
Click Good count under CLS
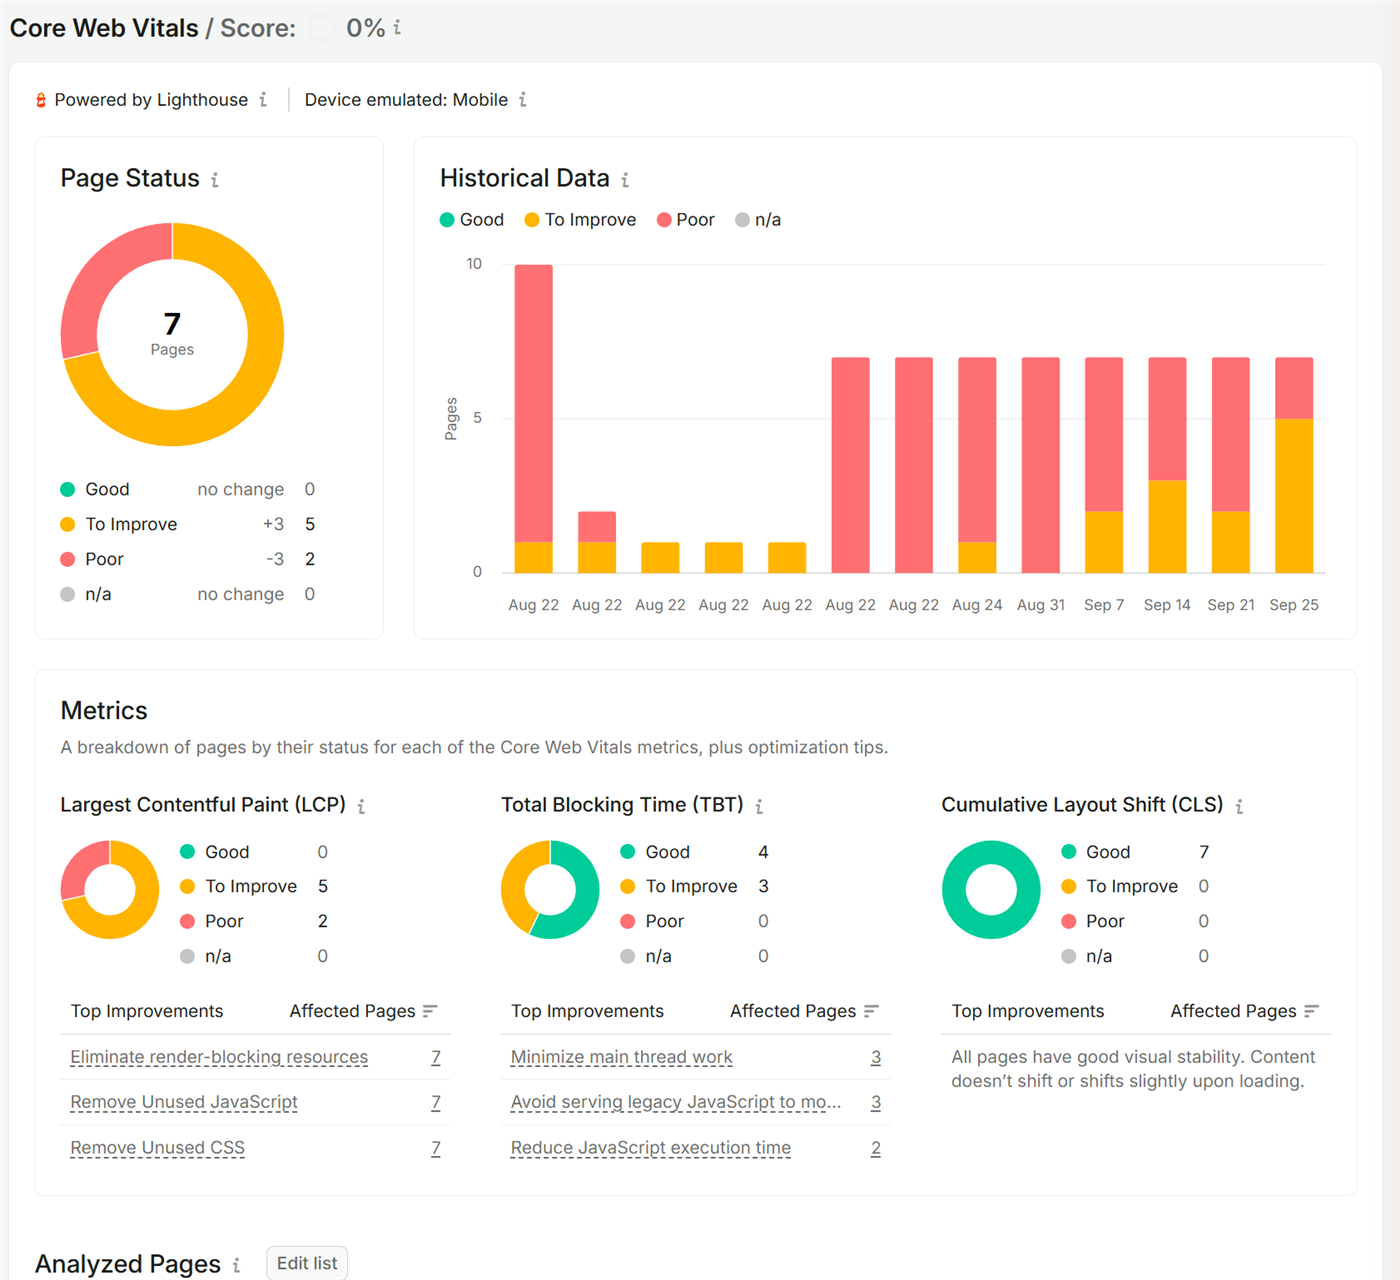coord(1204,852)
